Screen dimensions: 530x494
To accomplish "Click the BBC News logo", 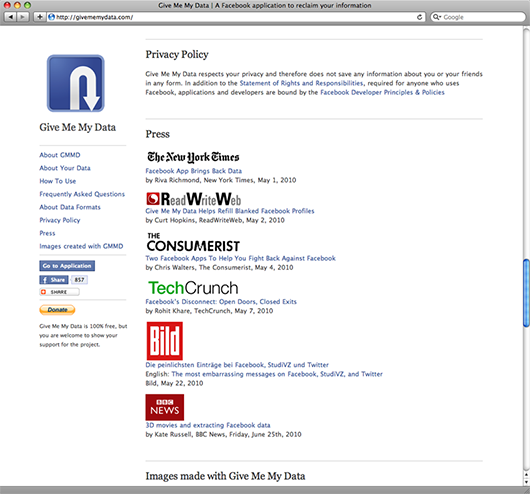I will [165, 407].
